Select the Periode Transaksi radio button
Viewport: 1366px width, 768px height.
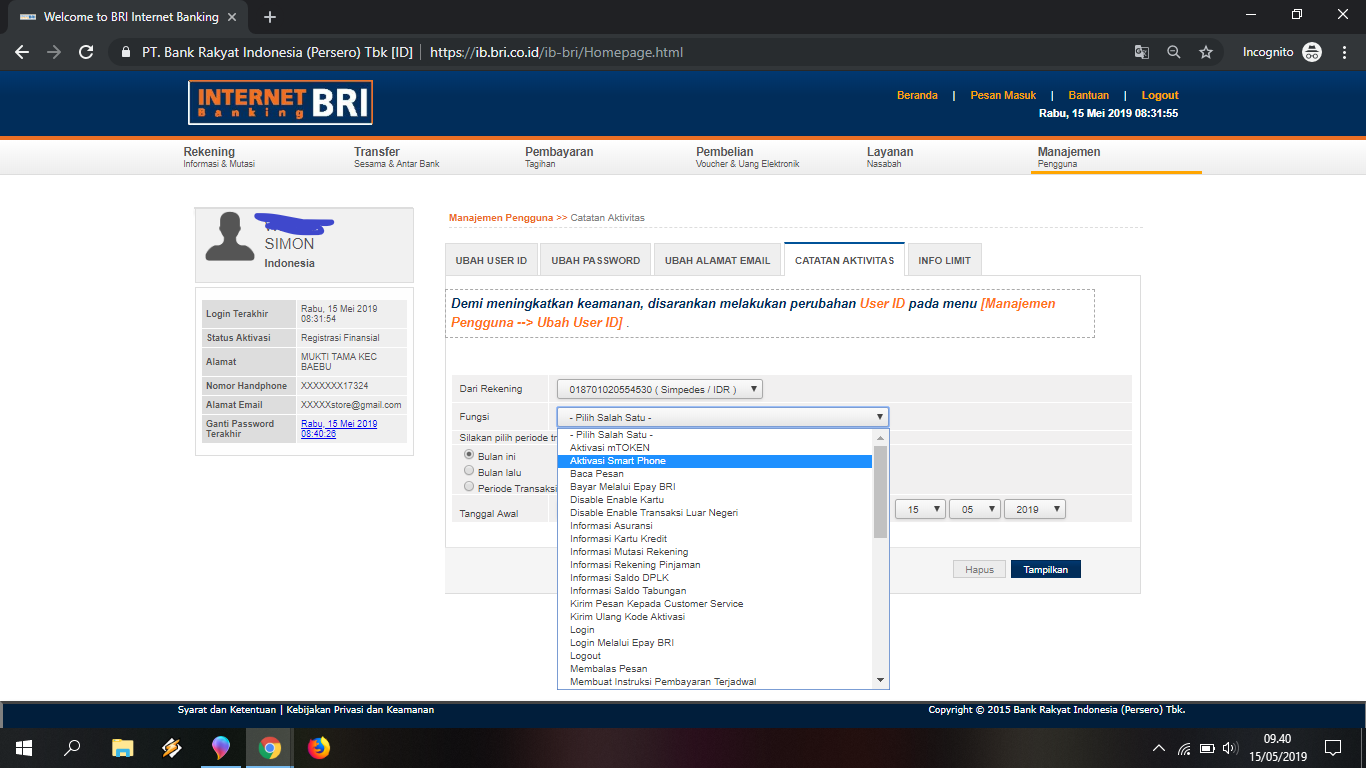[x=469, y=486]
